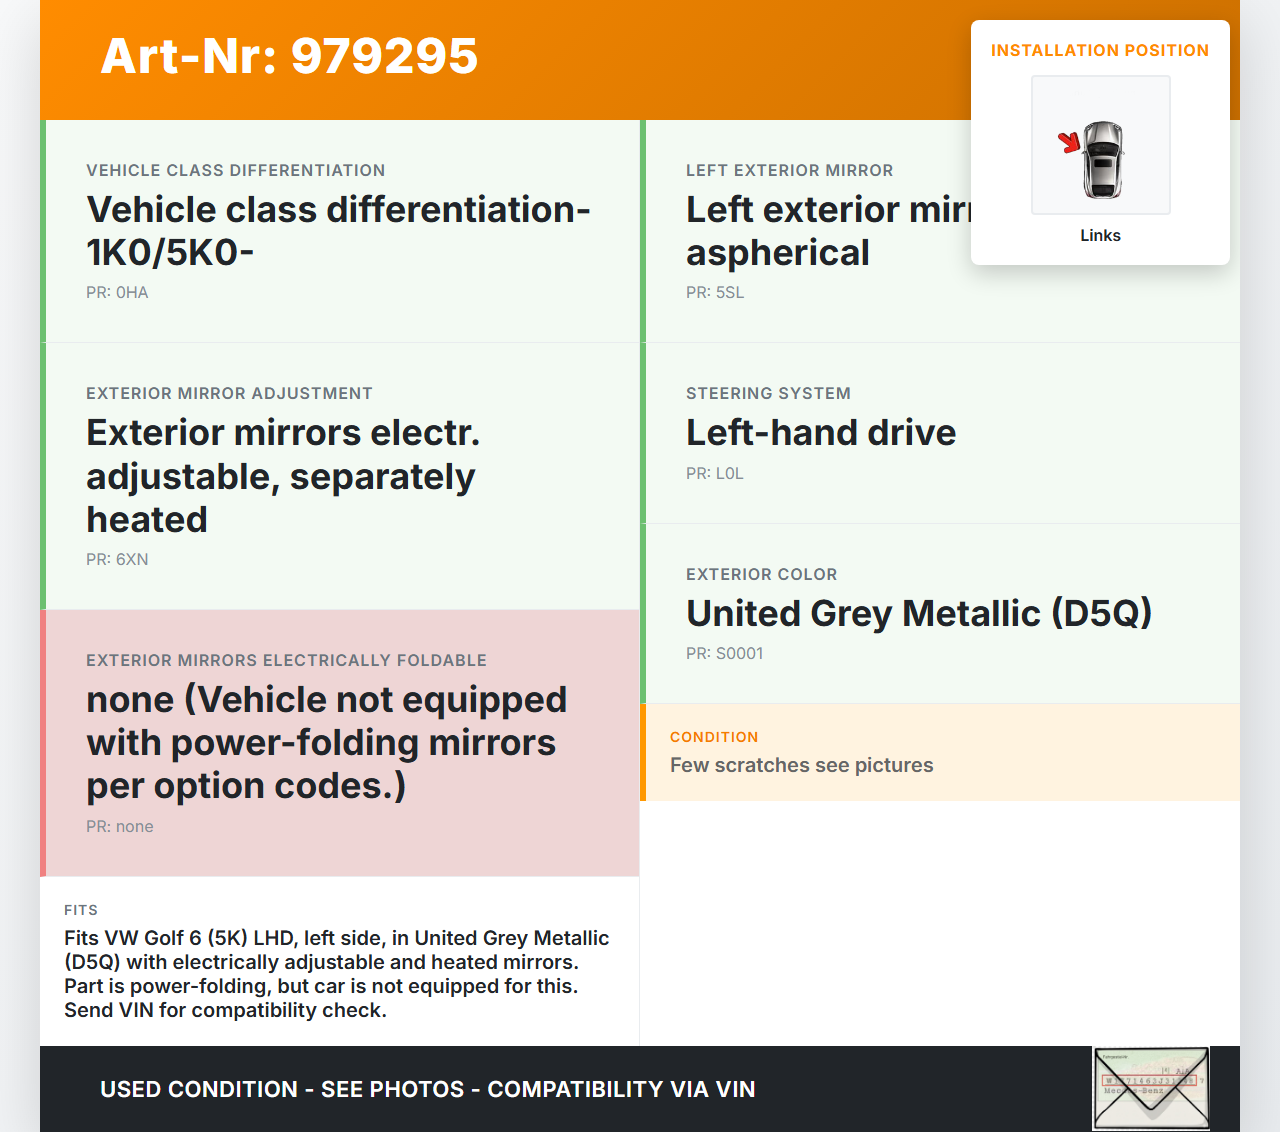Click the car installation position icon

[x=1100, y=145]
